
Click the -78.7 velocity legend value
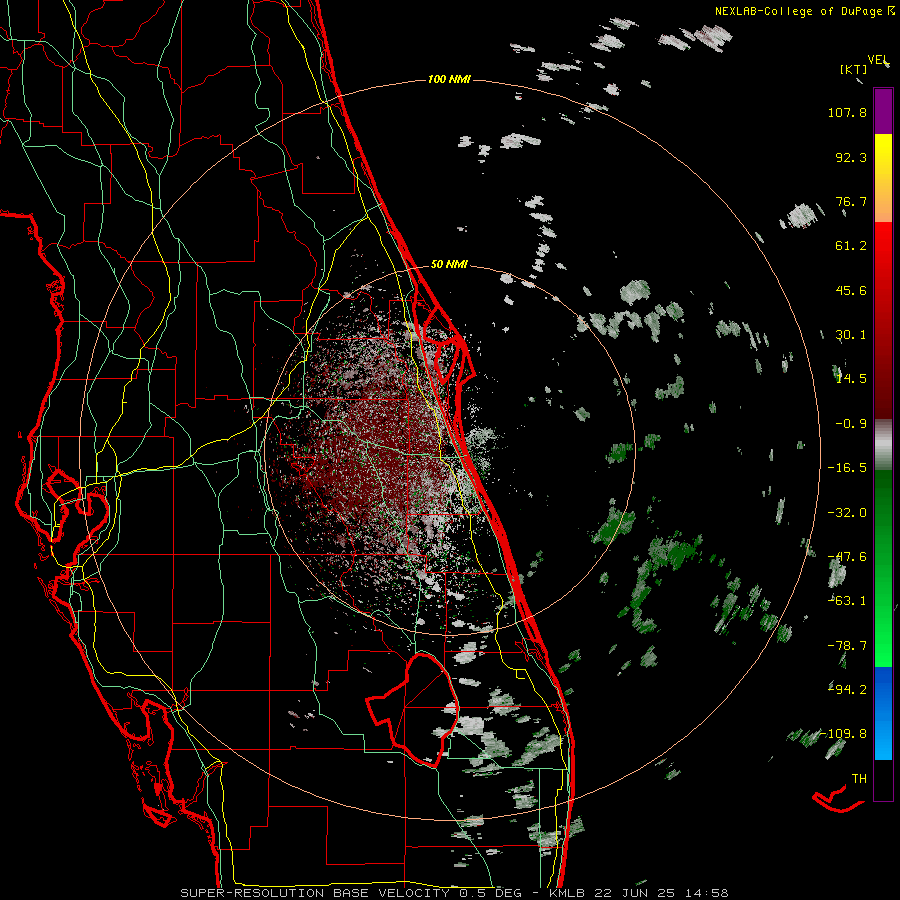coord(847,646)
